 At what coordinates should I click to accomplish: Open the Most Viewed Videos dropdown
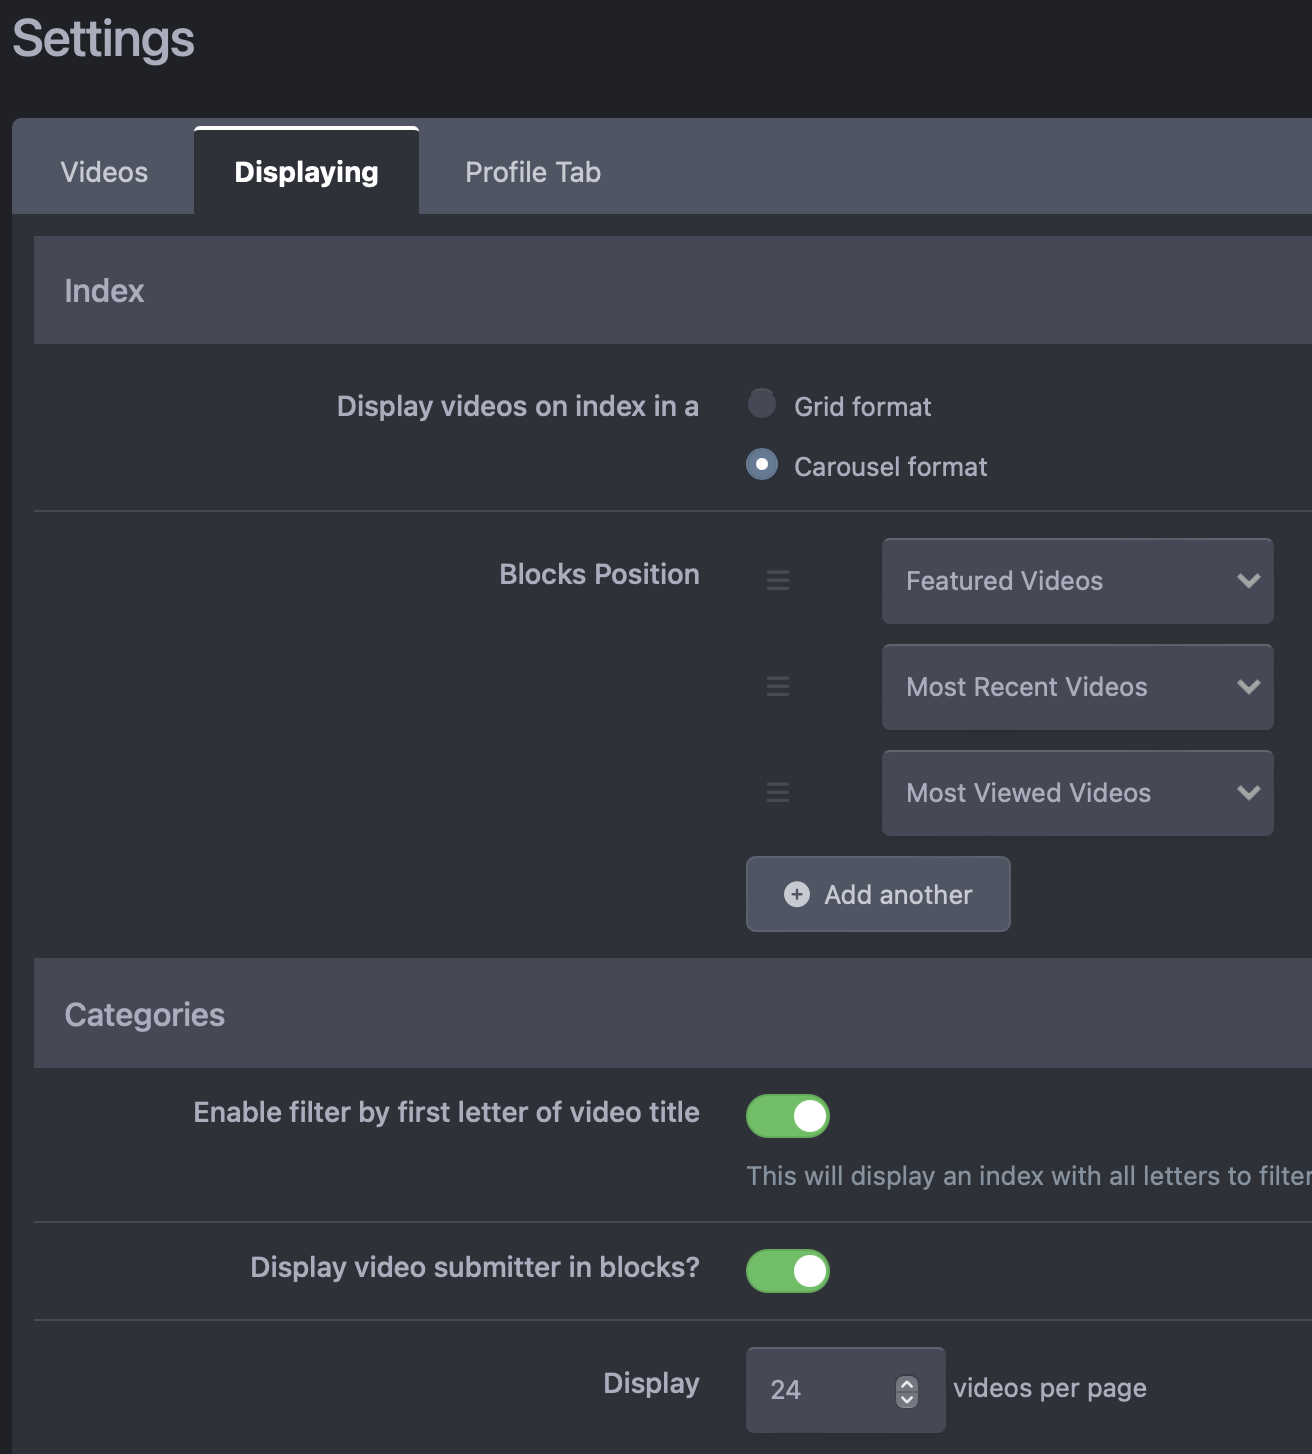(x=1078, y=793)
